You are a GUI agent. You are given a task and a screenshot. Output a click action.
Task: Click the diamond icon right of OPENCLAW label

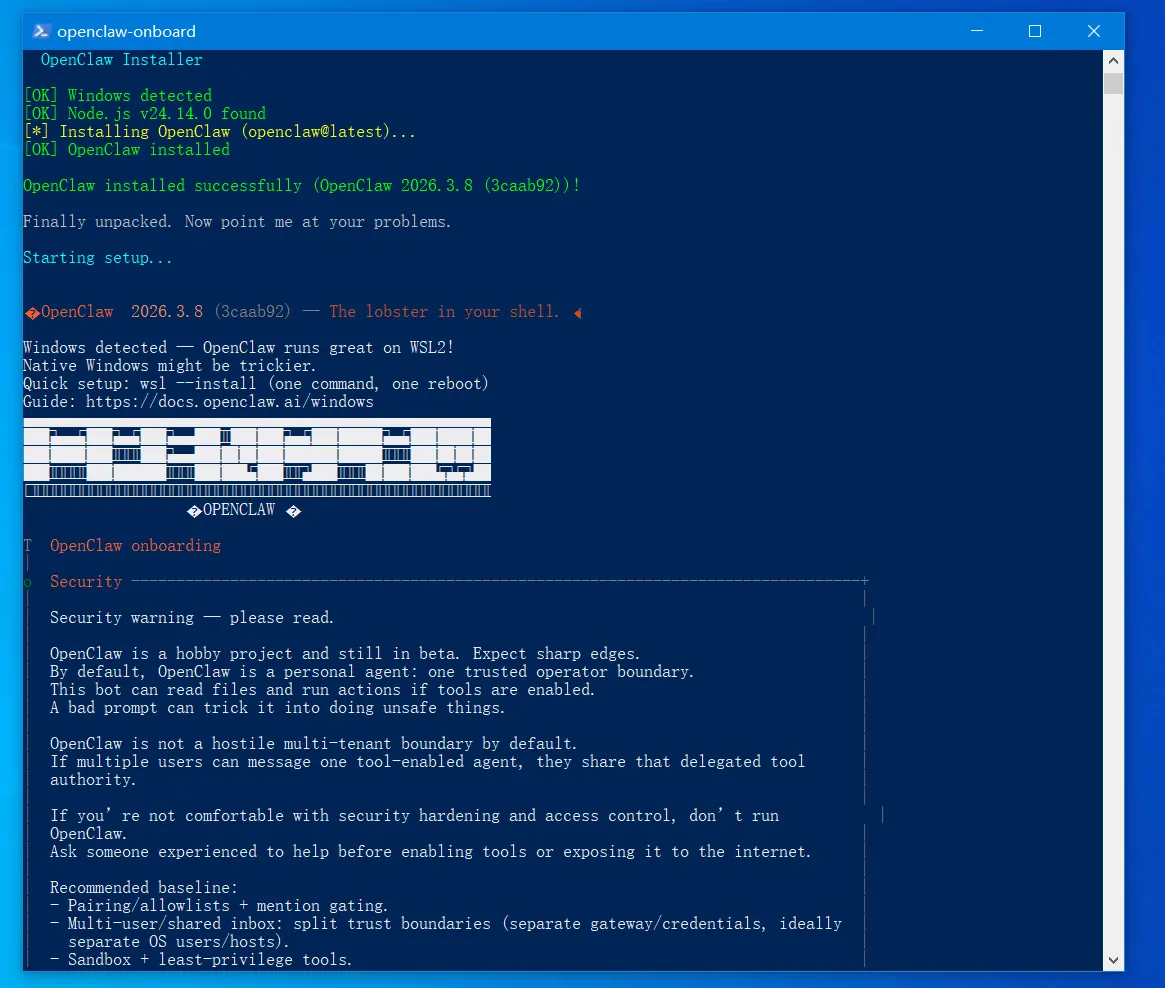293,511
